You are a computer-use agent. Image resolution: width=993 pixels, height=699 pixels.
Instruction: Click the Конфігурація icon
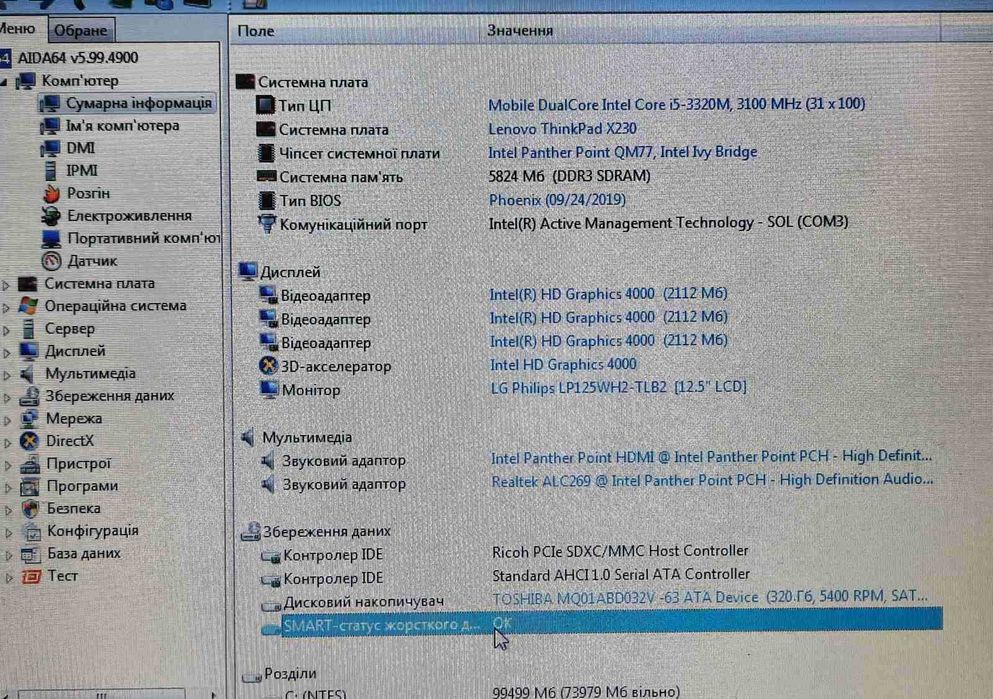point(31,531)
